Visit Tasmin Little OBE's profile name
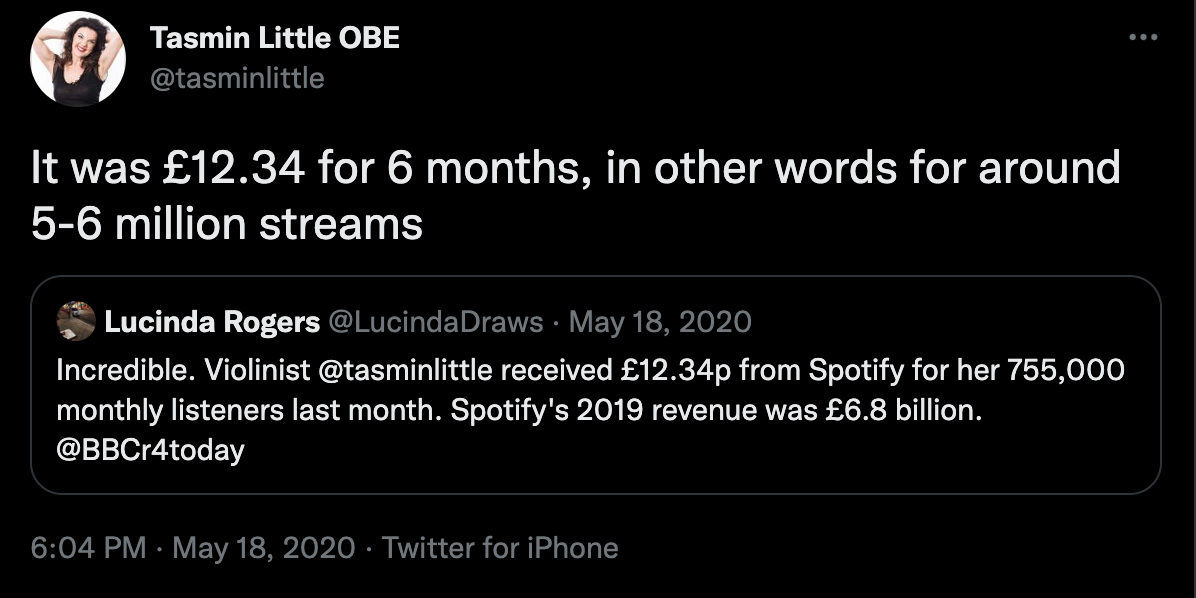1196x598 pixels. 275,38
